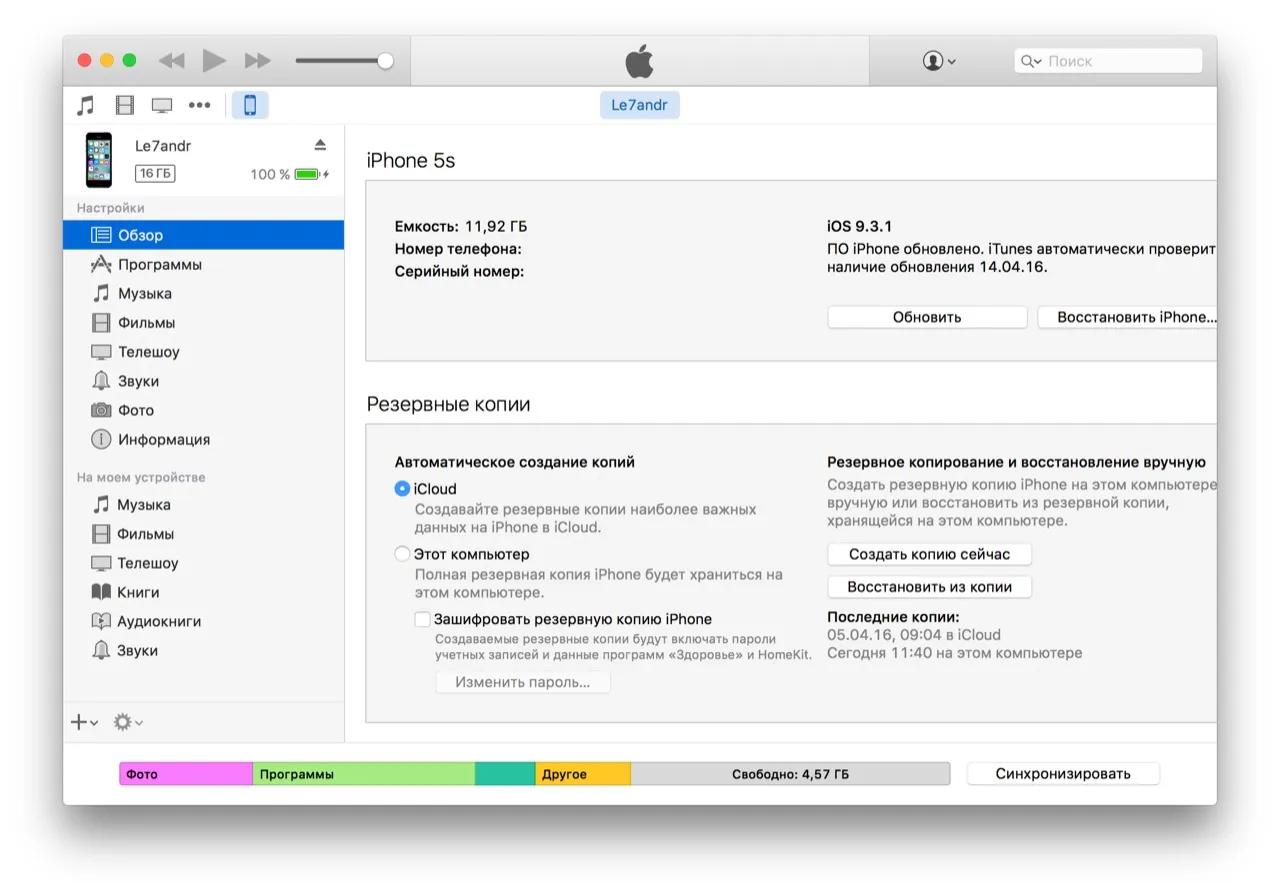Viewport: 1280px width, 895px height.
Task: Open the account user menu
Action: coord(939,61)
